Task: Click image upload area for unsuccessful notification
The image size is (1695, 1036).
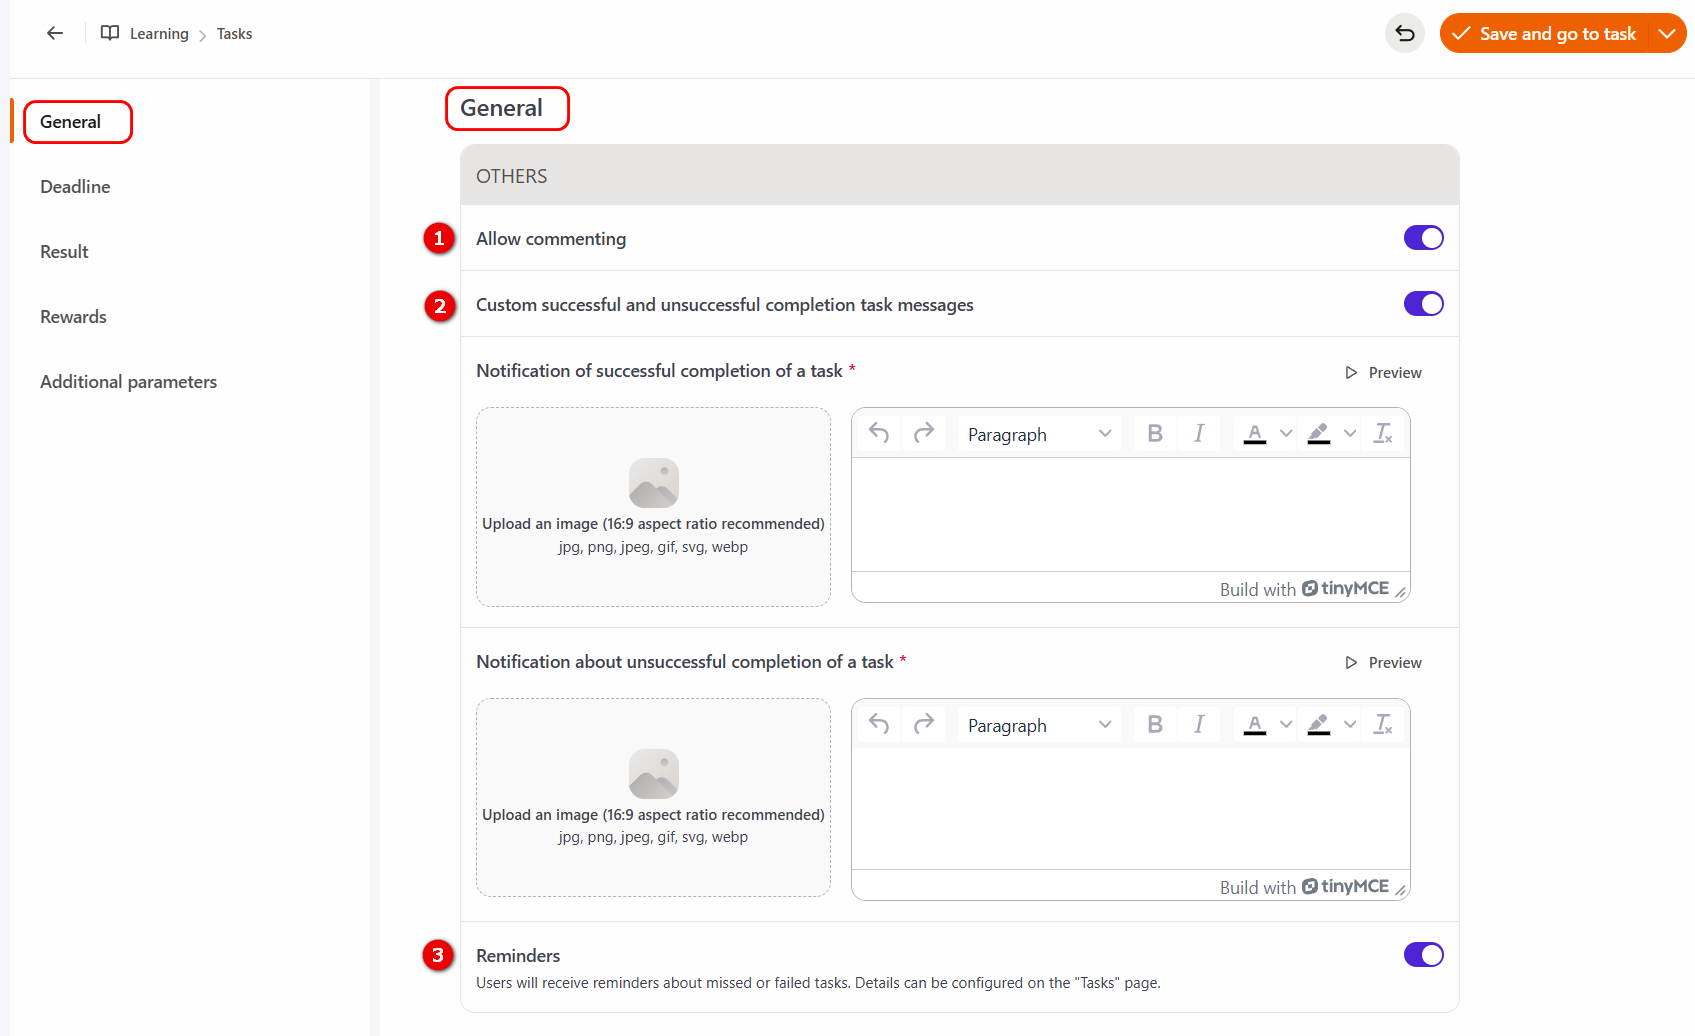Action: (x=653, y=797)
